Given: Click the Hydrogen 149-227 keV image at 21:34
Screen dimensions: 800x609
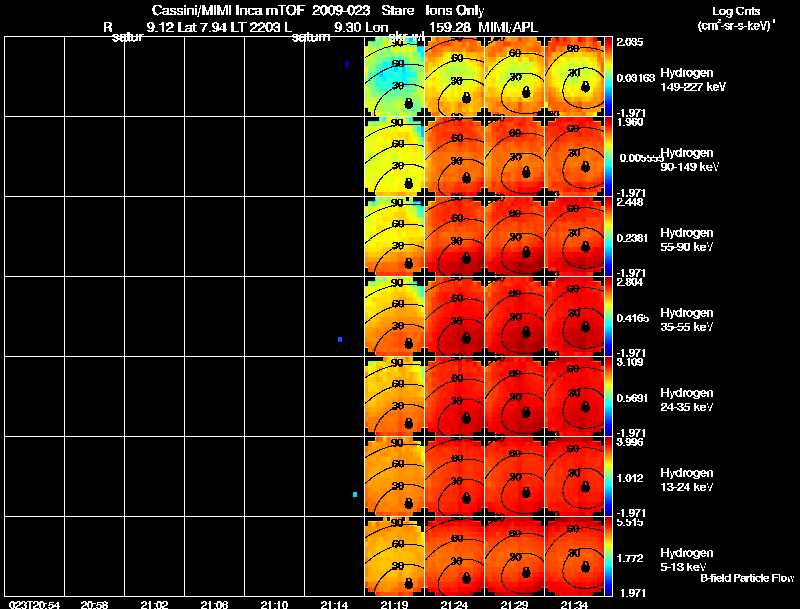Looking at the screenshot, I should coord(574,77).
